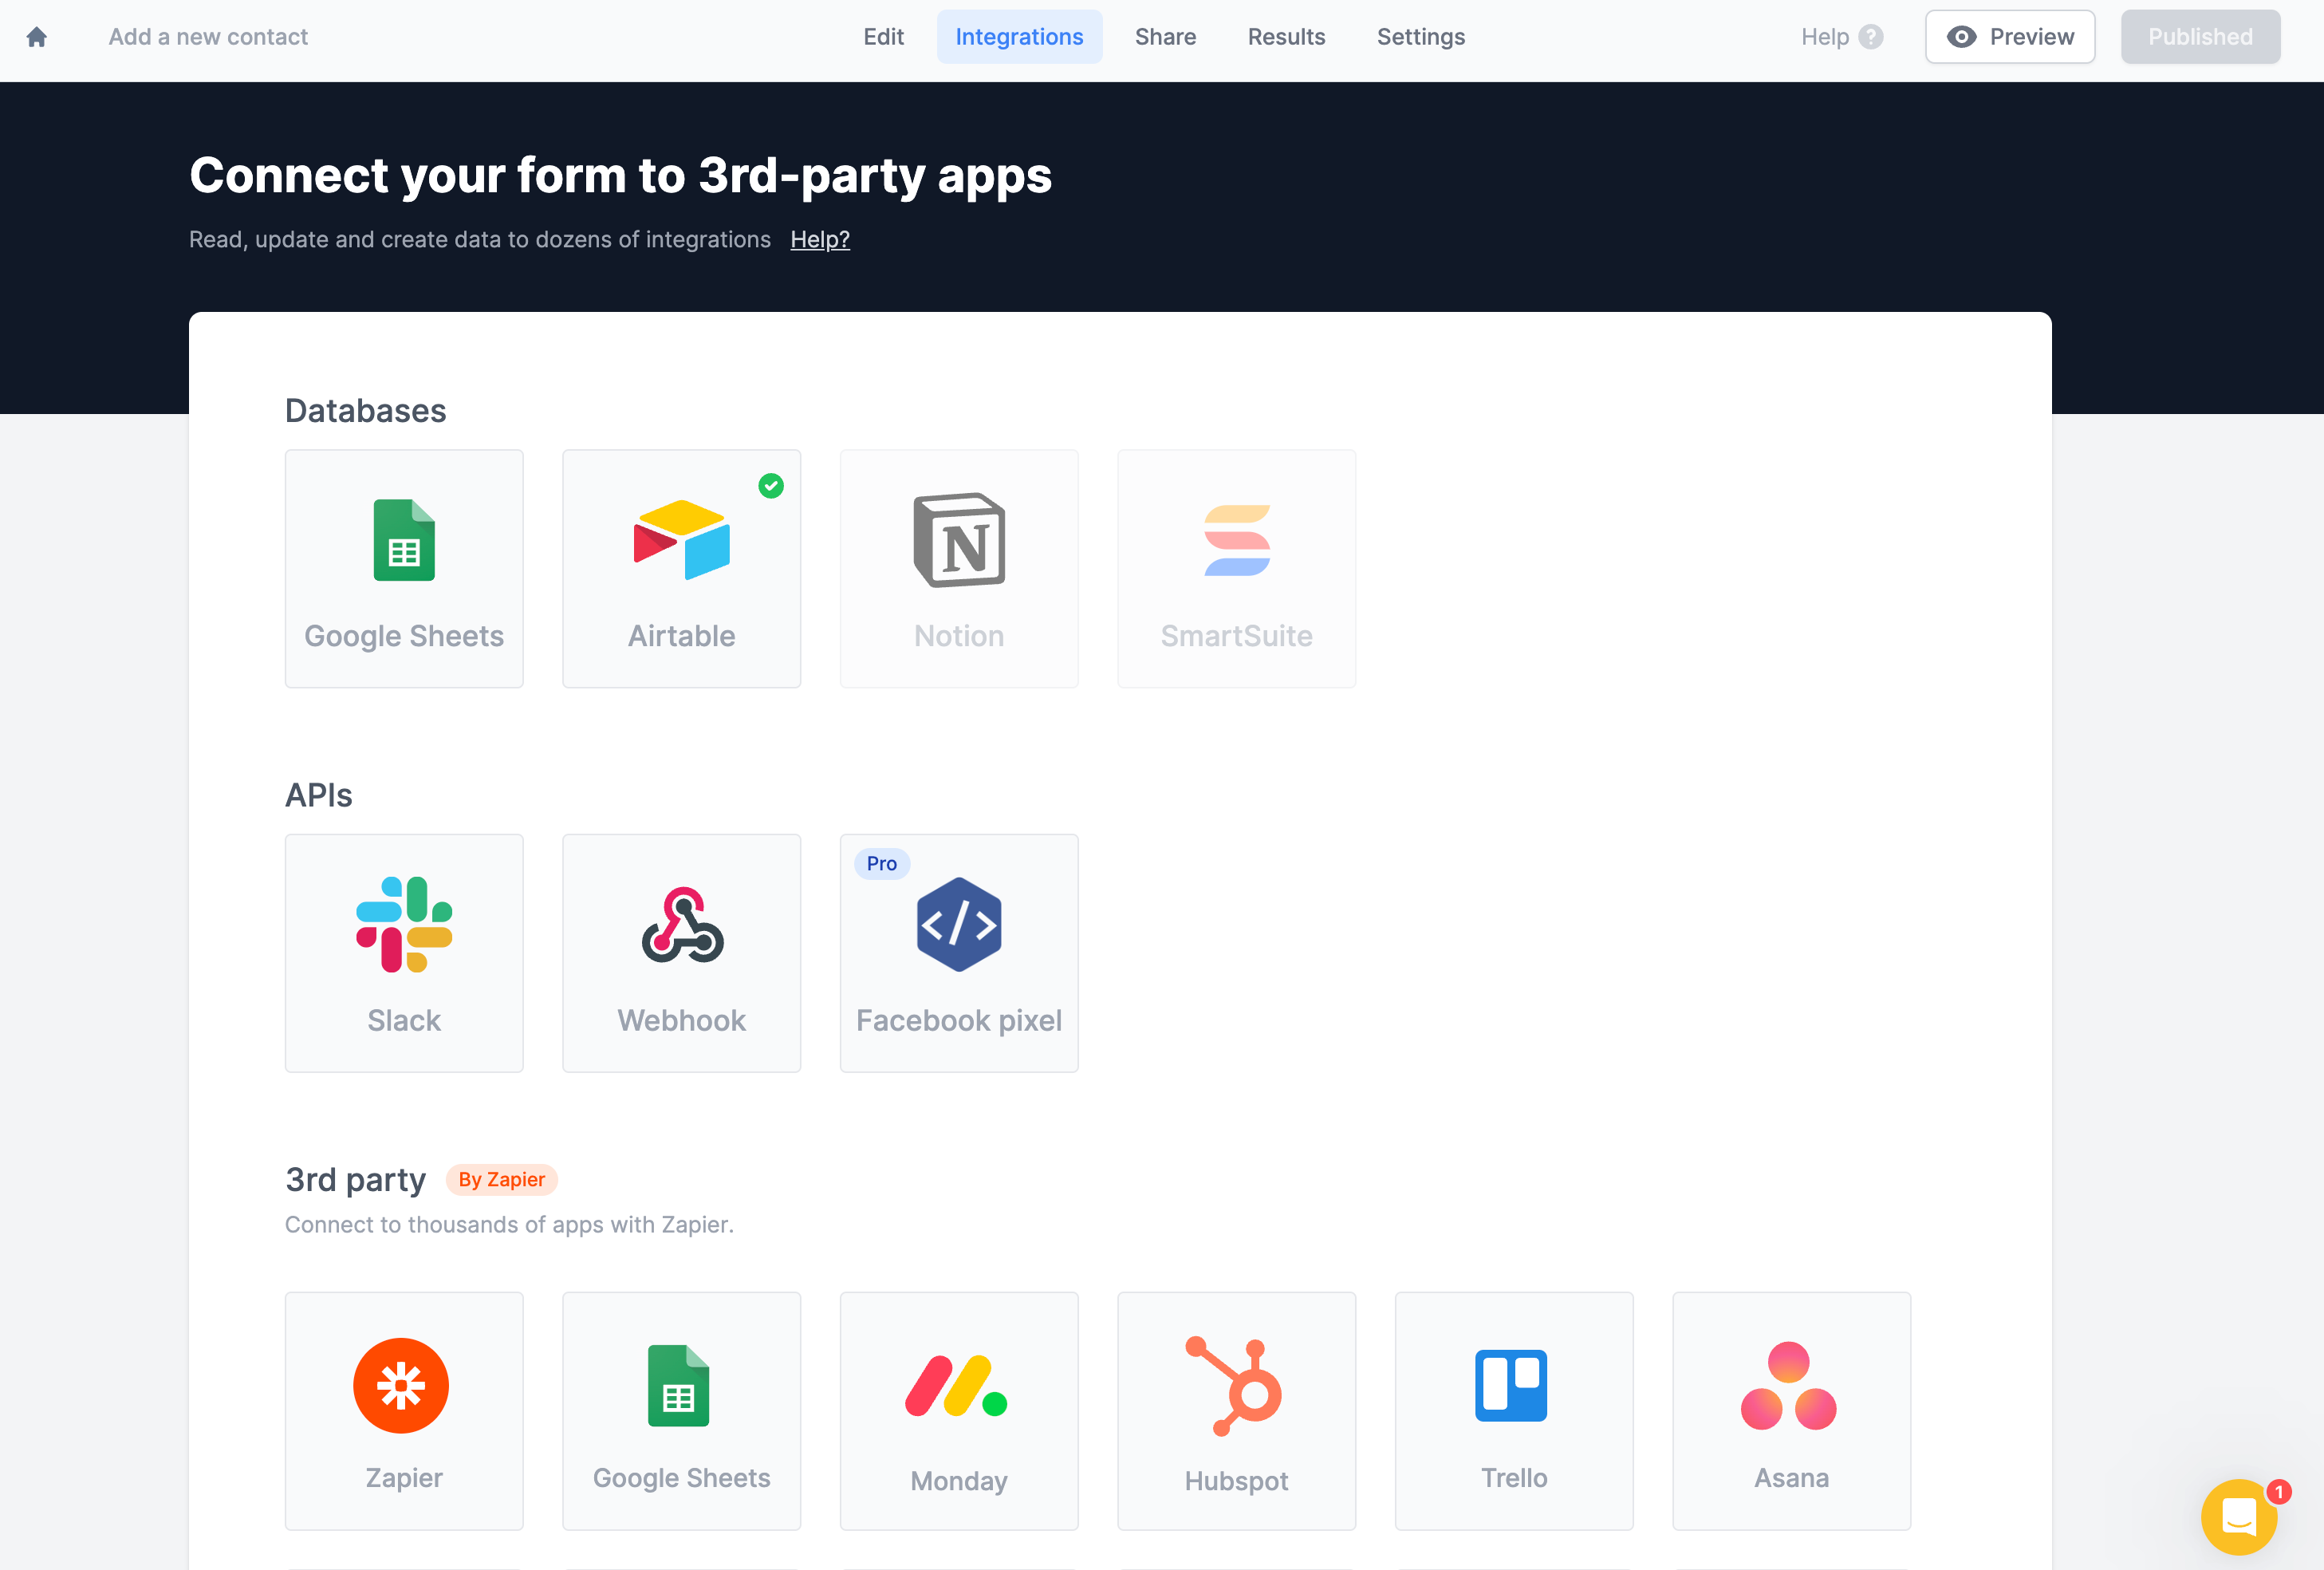Click the Published button
The width and height of the screenshot is (2324, 1570).
point(2200,37)
